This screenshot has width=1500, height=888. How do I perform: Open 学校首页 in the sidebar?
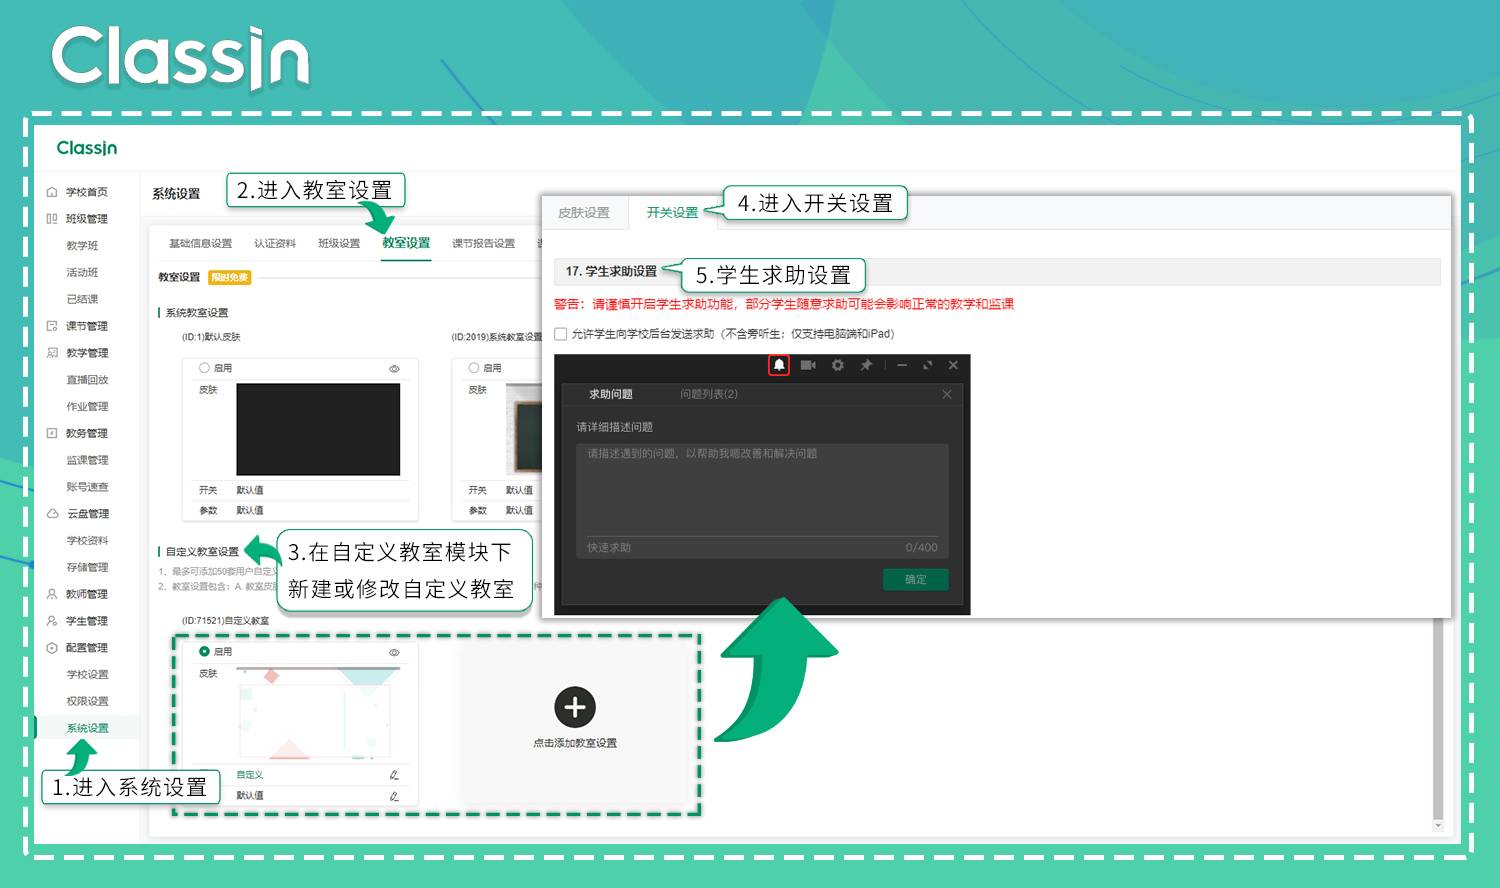(86, 192)
